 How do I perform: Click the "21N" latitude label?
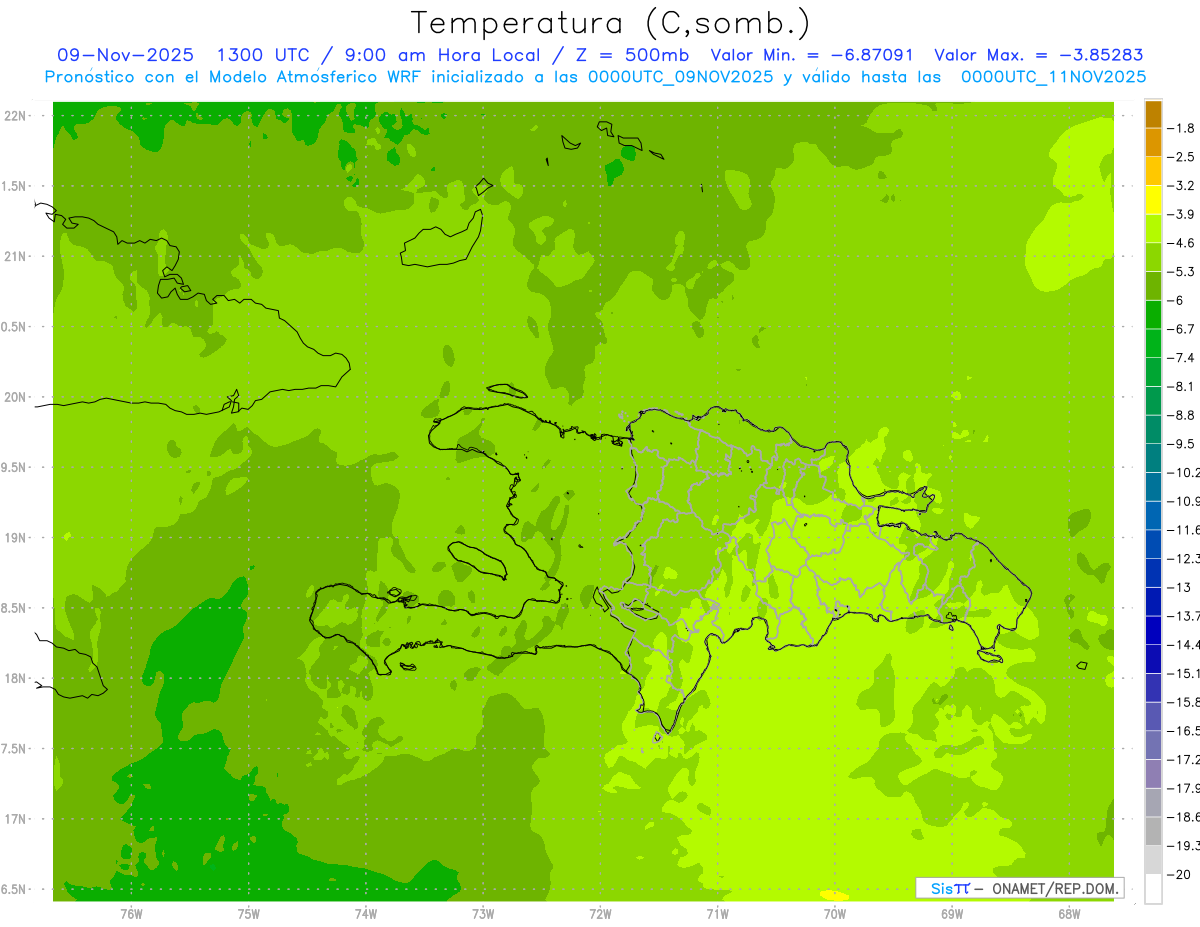15,256
